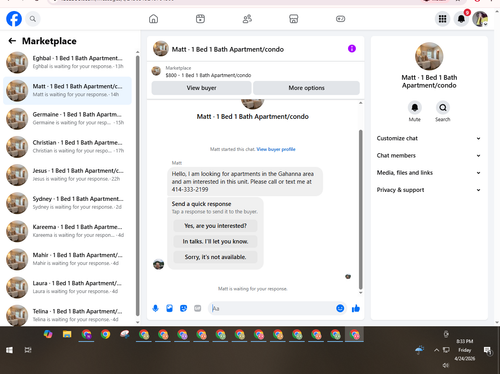Viewport: 500px width, 374px height.
Task: Expand Chat members section
Action: point(429,156)
